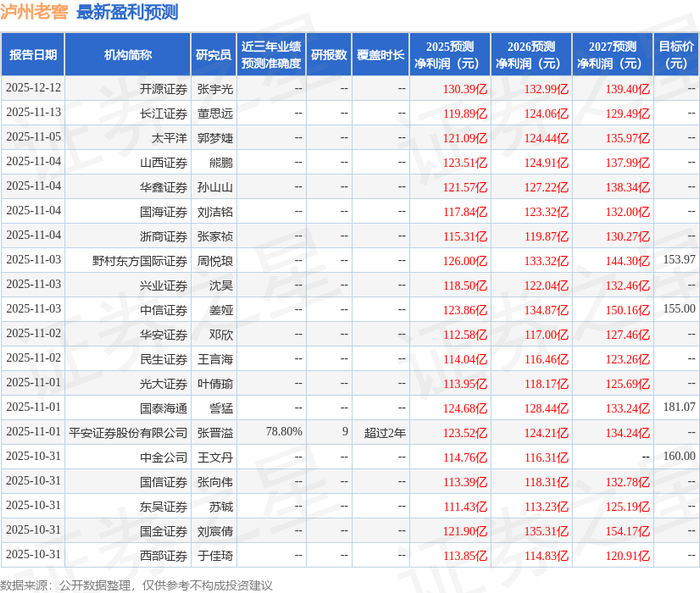This screenshot has height=593, width=700.
Task: Click analyst name 沈昊
Action: pyautogui.click(x=221, y=286)
